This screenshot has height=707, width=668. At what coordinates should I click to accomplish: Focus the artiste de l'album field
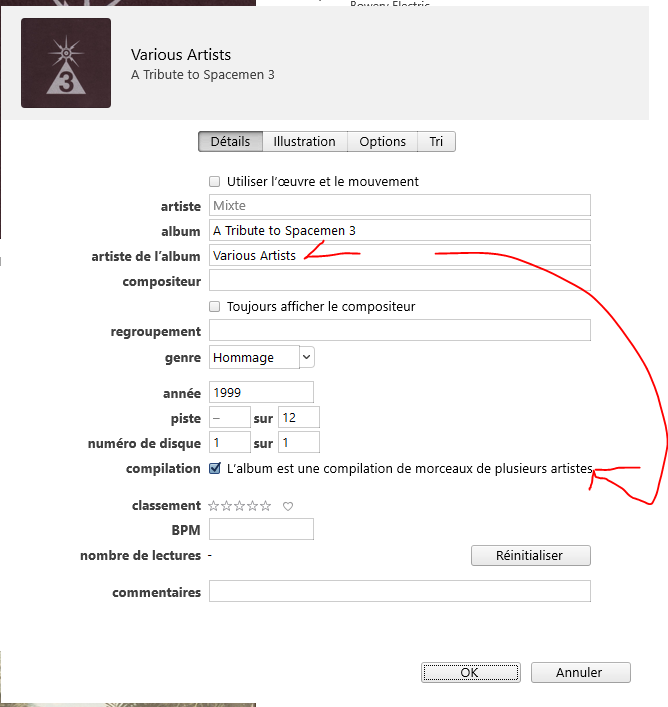coord(400,255)
